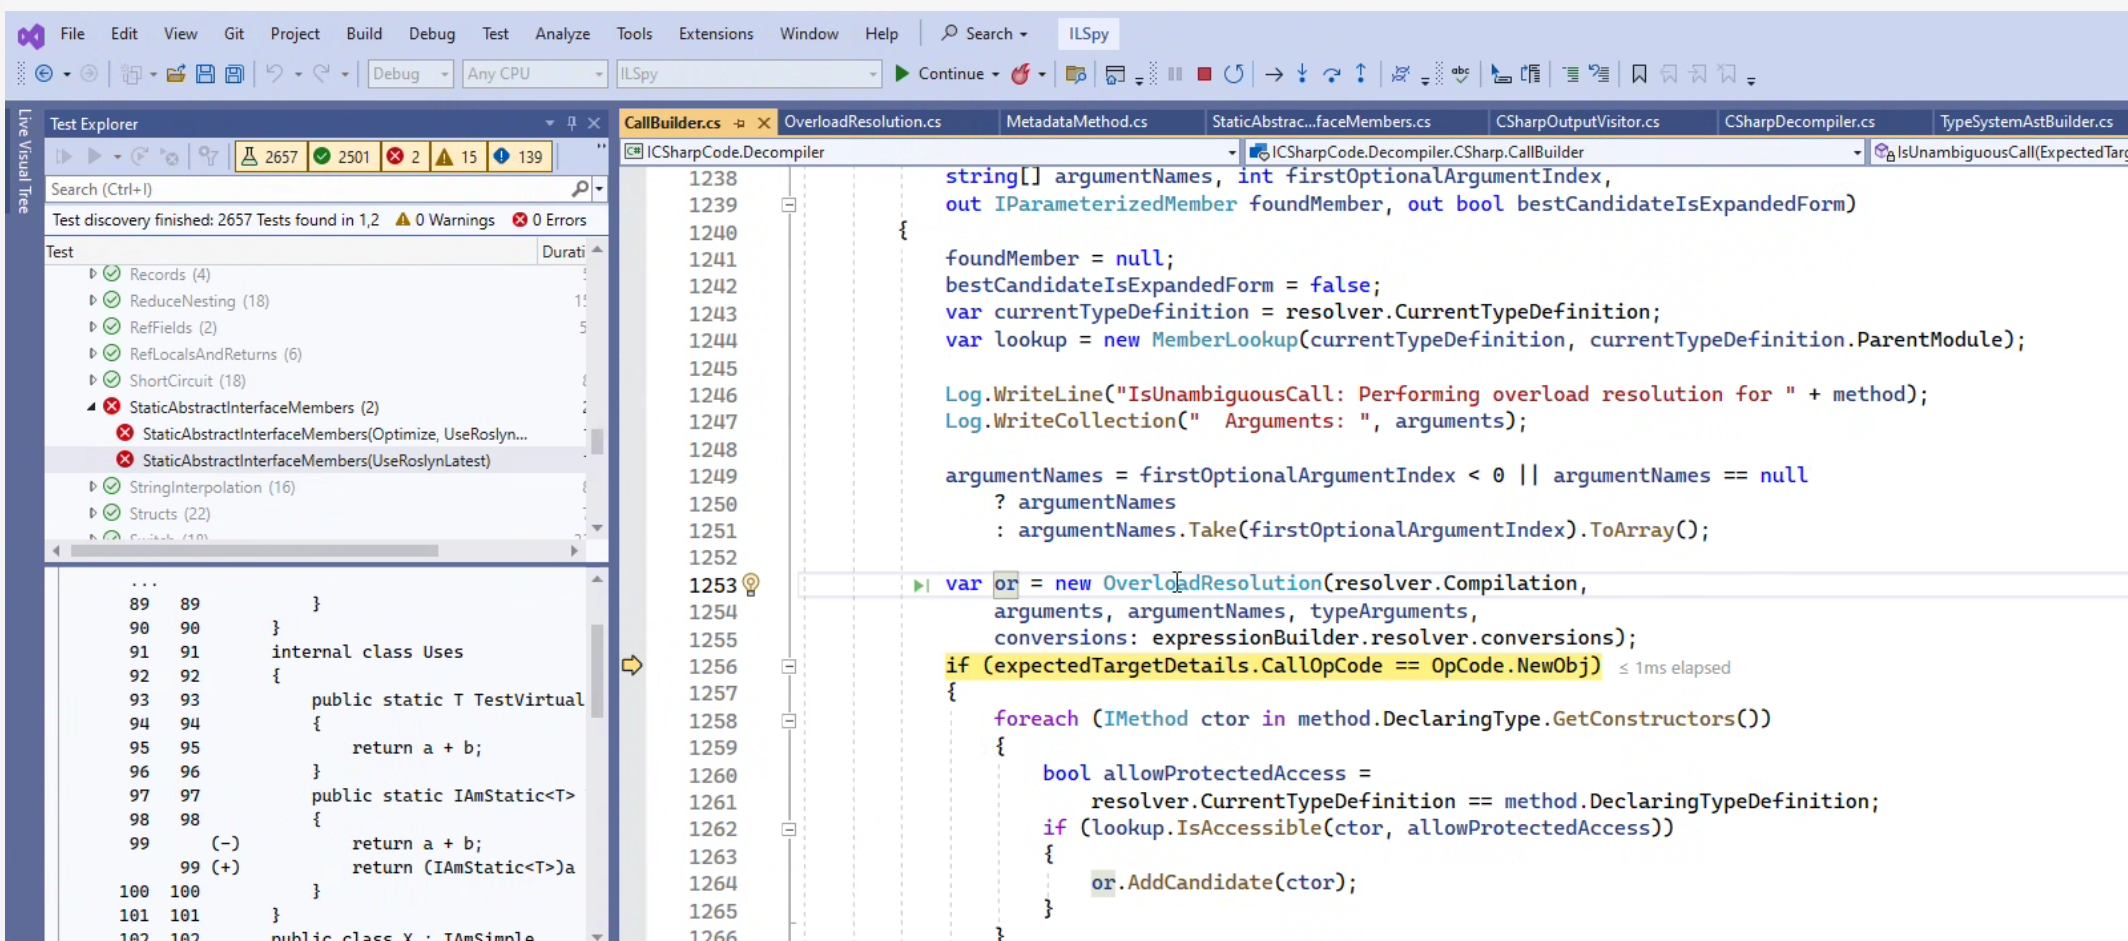Toggle the warning tests filter showing 15
This screenshot has width=2128, height=941.
point(457,156)
